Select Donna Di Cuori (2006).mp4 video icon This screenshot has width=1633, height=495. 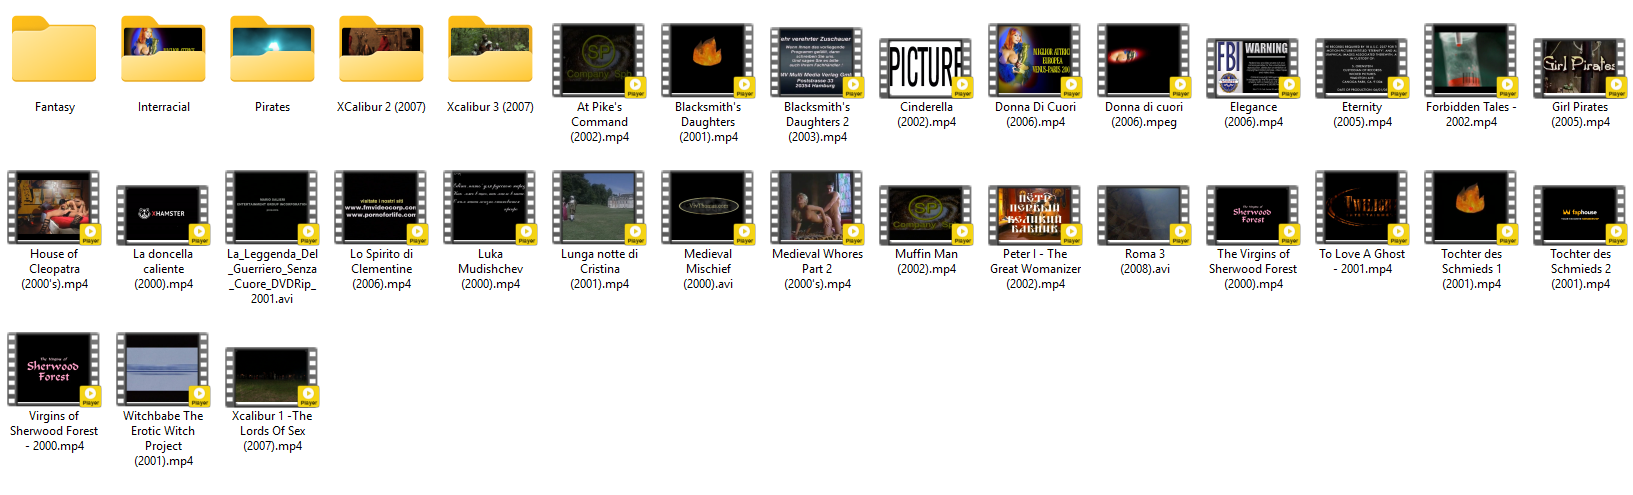pos(1035,61)
